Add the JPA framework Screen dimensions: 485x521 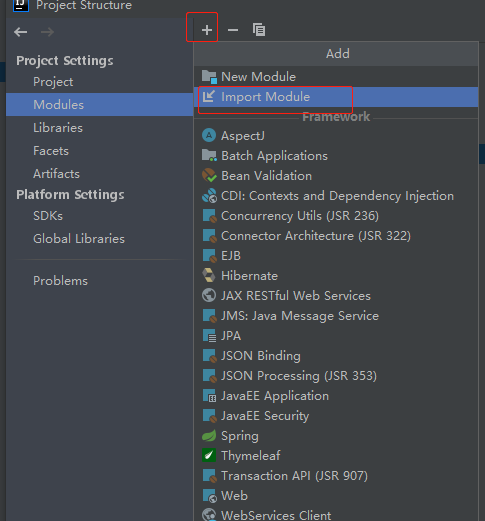pyautogui.click(x=336, y=336)
